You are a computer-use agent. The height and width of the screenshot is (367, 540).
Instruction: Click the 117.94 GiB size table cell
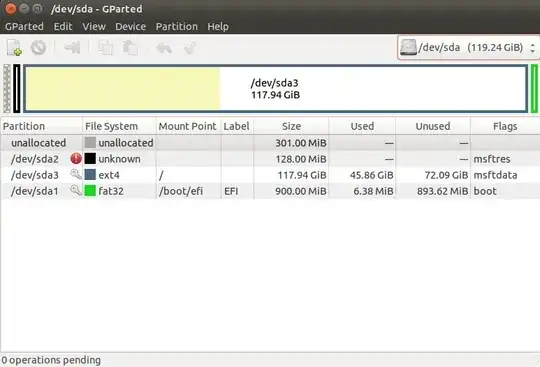pyautogui.click(x=302, y=175)
